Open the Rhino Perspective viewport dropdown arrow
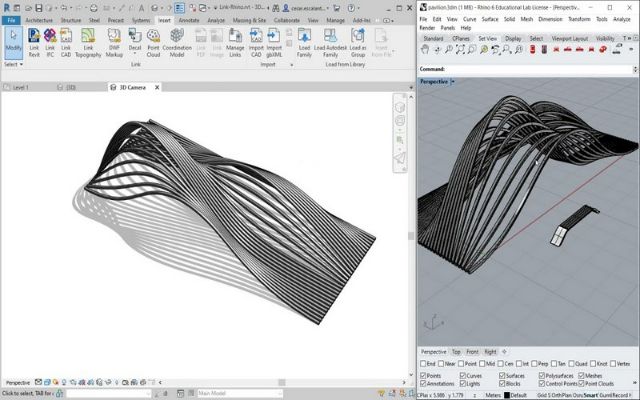Screen dimensions: 640x400 click(453, 82)
